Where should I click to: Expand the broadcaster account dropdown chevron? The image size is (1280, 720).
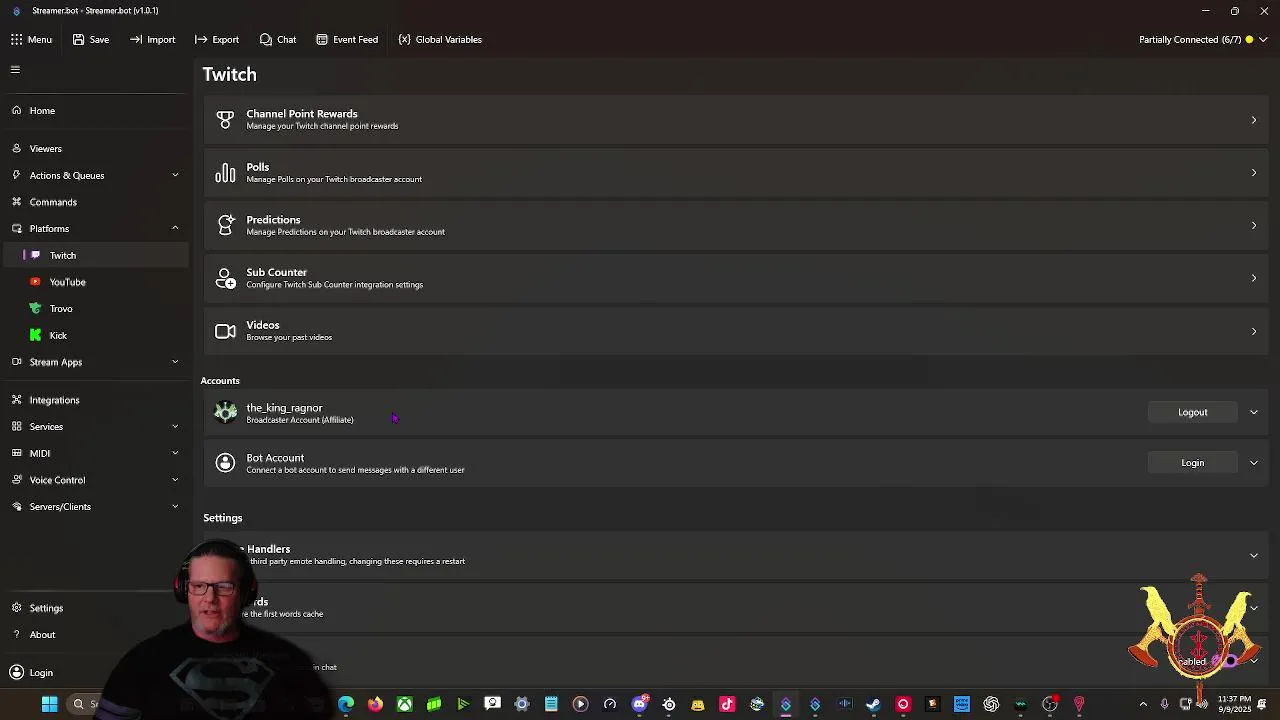(1253, 412)
